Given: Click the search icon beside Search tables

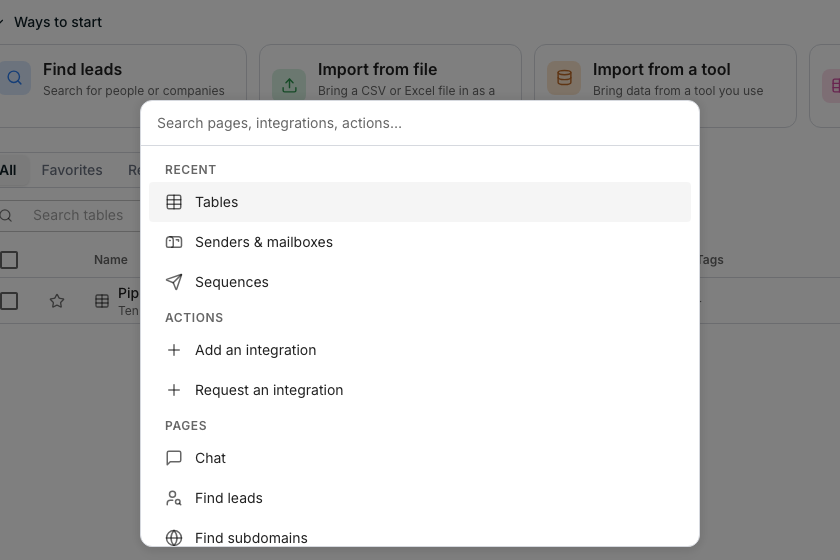Looking at the screenshot, I should point(6,215).
